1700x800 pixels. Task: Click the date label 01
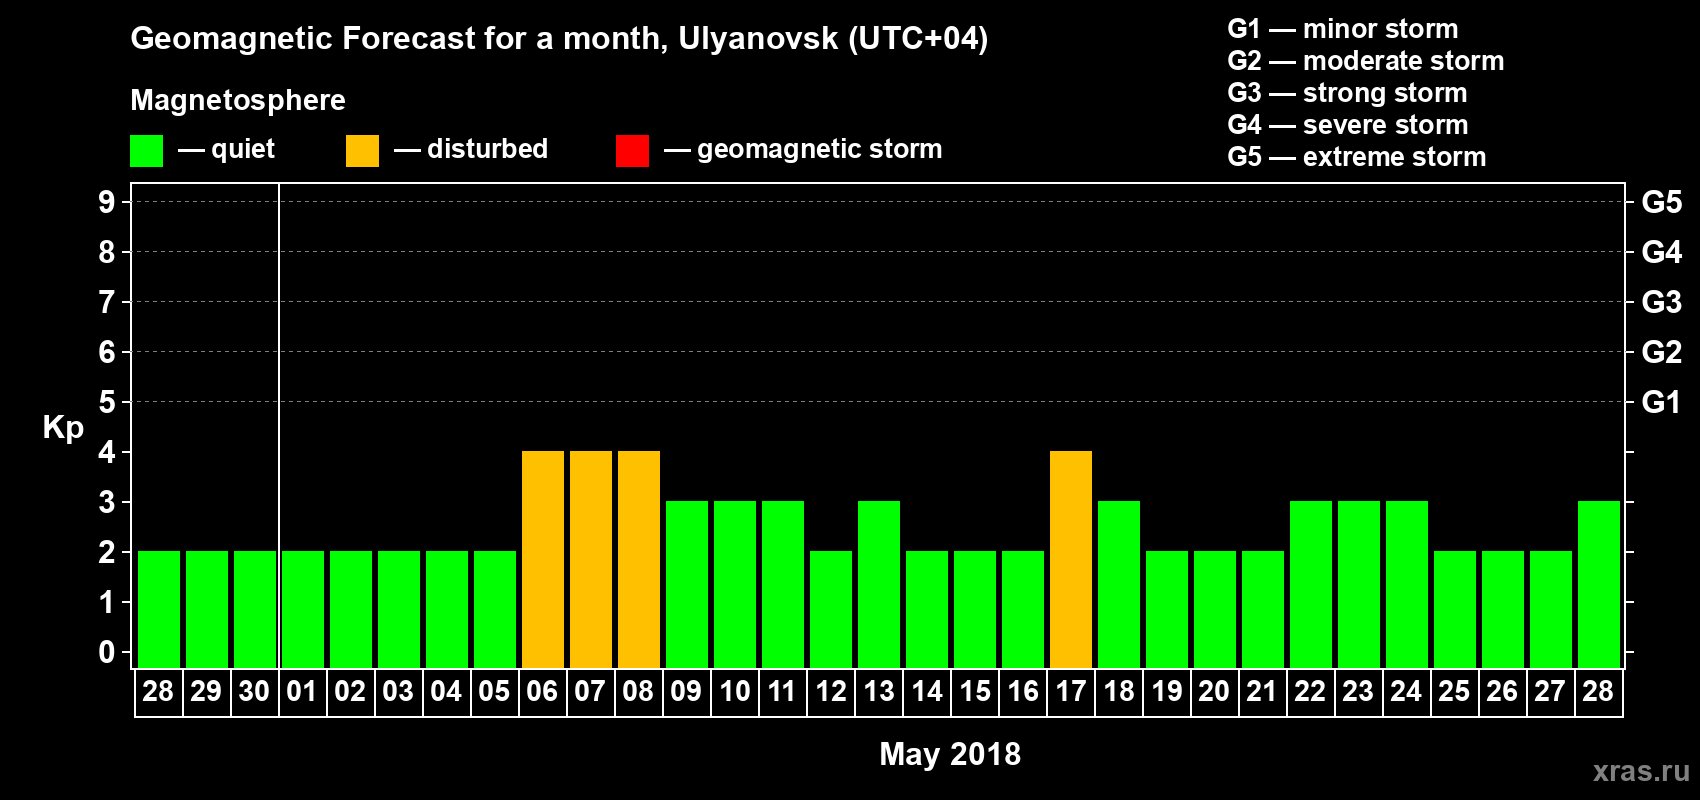[302, 692]
